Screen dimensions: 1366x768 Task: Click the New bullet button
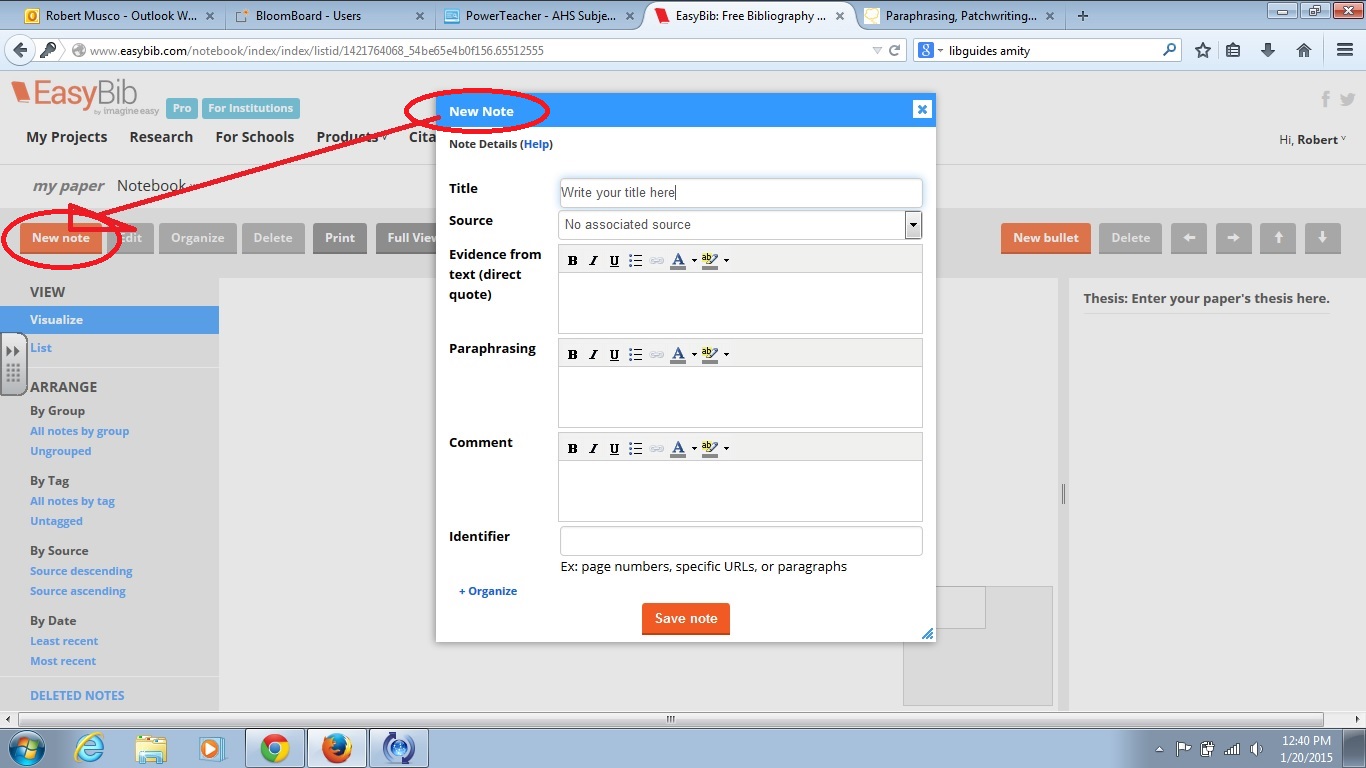tap(1046, 238)
